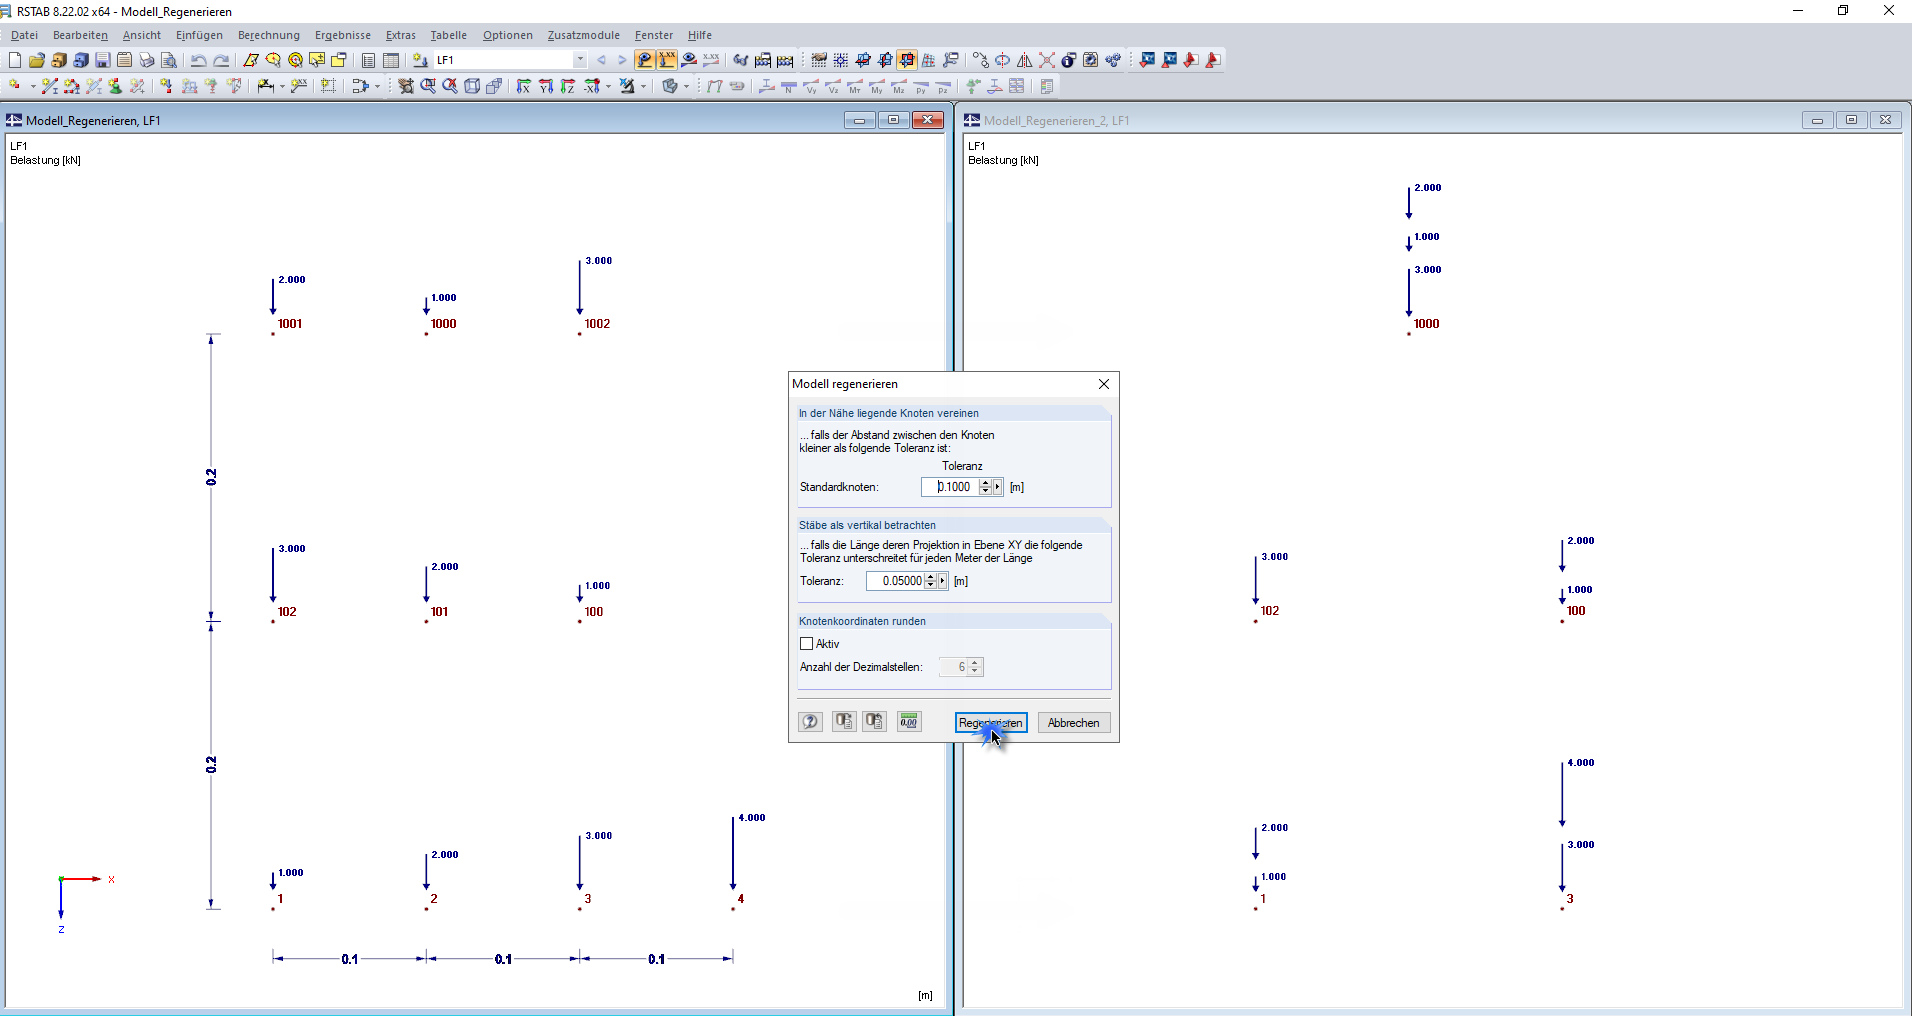The height and width of the screenshot is (1016, 1912).
Task: Click the 0.00 units button in dialog
Action: tap(909, 722)
